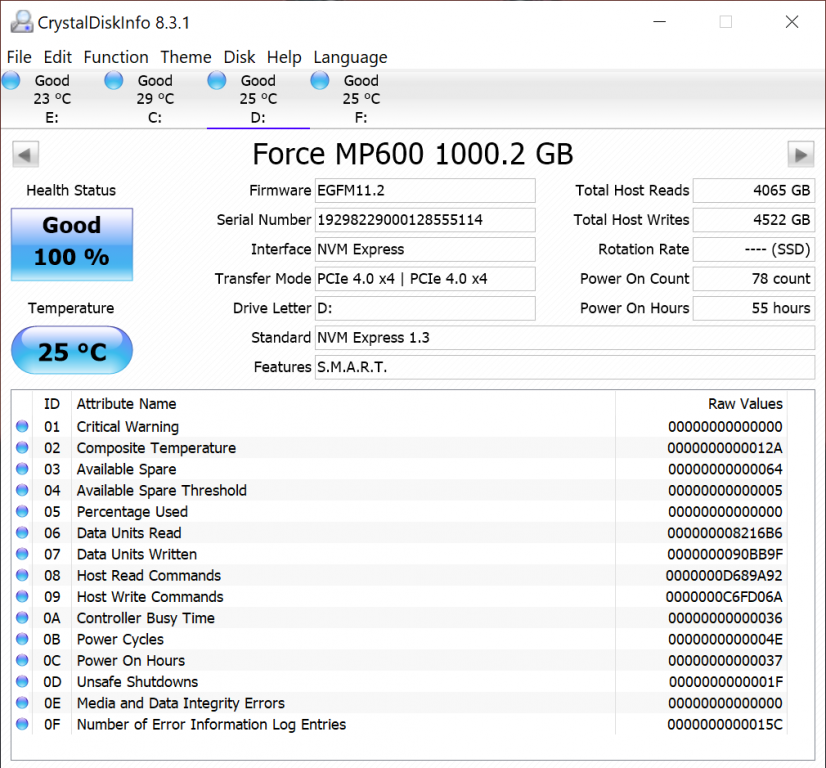Click the Good 100 % health status button

(72, 243)
